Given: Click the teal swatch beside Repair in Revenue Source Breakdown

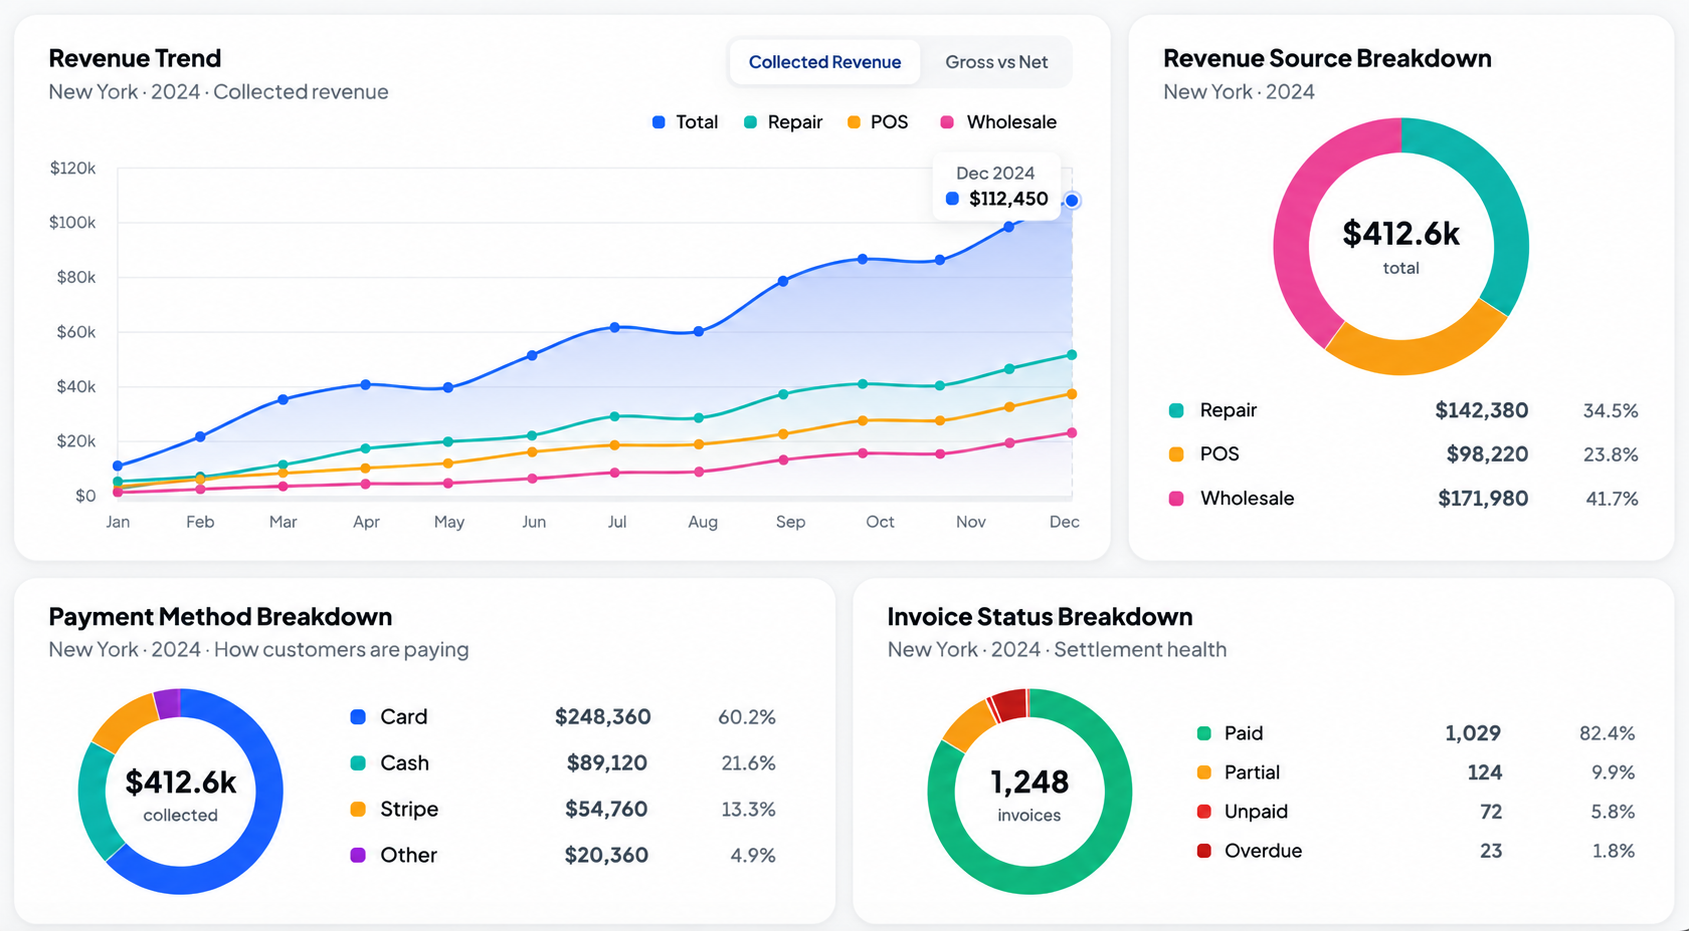Looking at the screenshot, I should pyautogui.click(x=1176, y=410).
